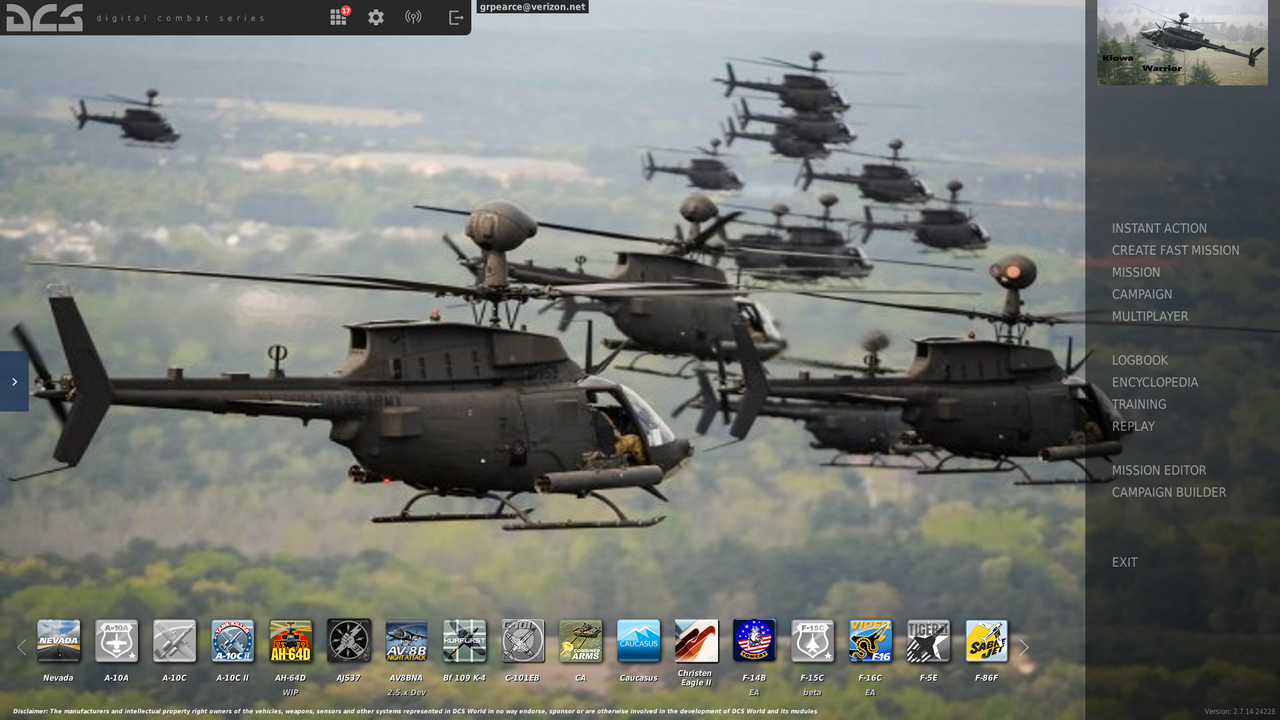Show more modules with right arrow
This screenshot has height=720, width=1280.
coord(1023,647)
